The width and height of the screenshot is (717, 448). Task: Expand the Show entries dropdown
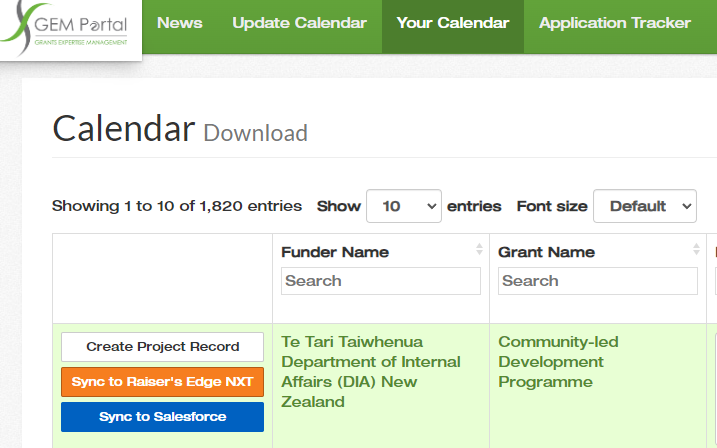coord(404,206)
